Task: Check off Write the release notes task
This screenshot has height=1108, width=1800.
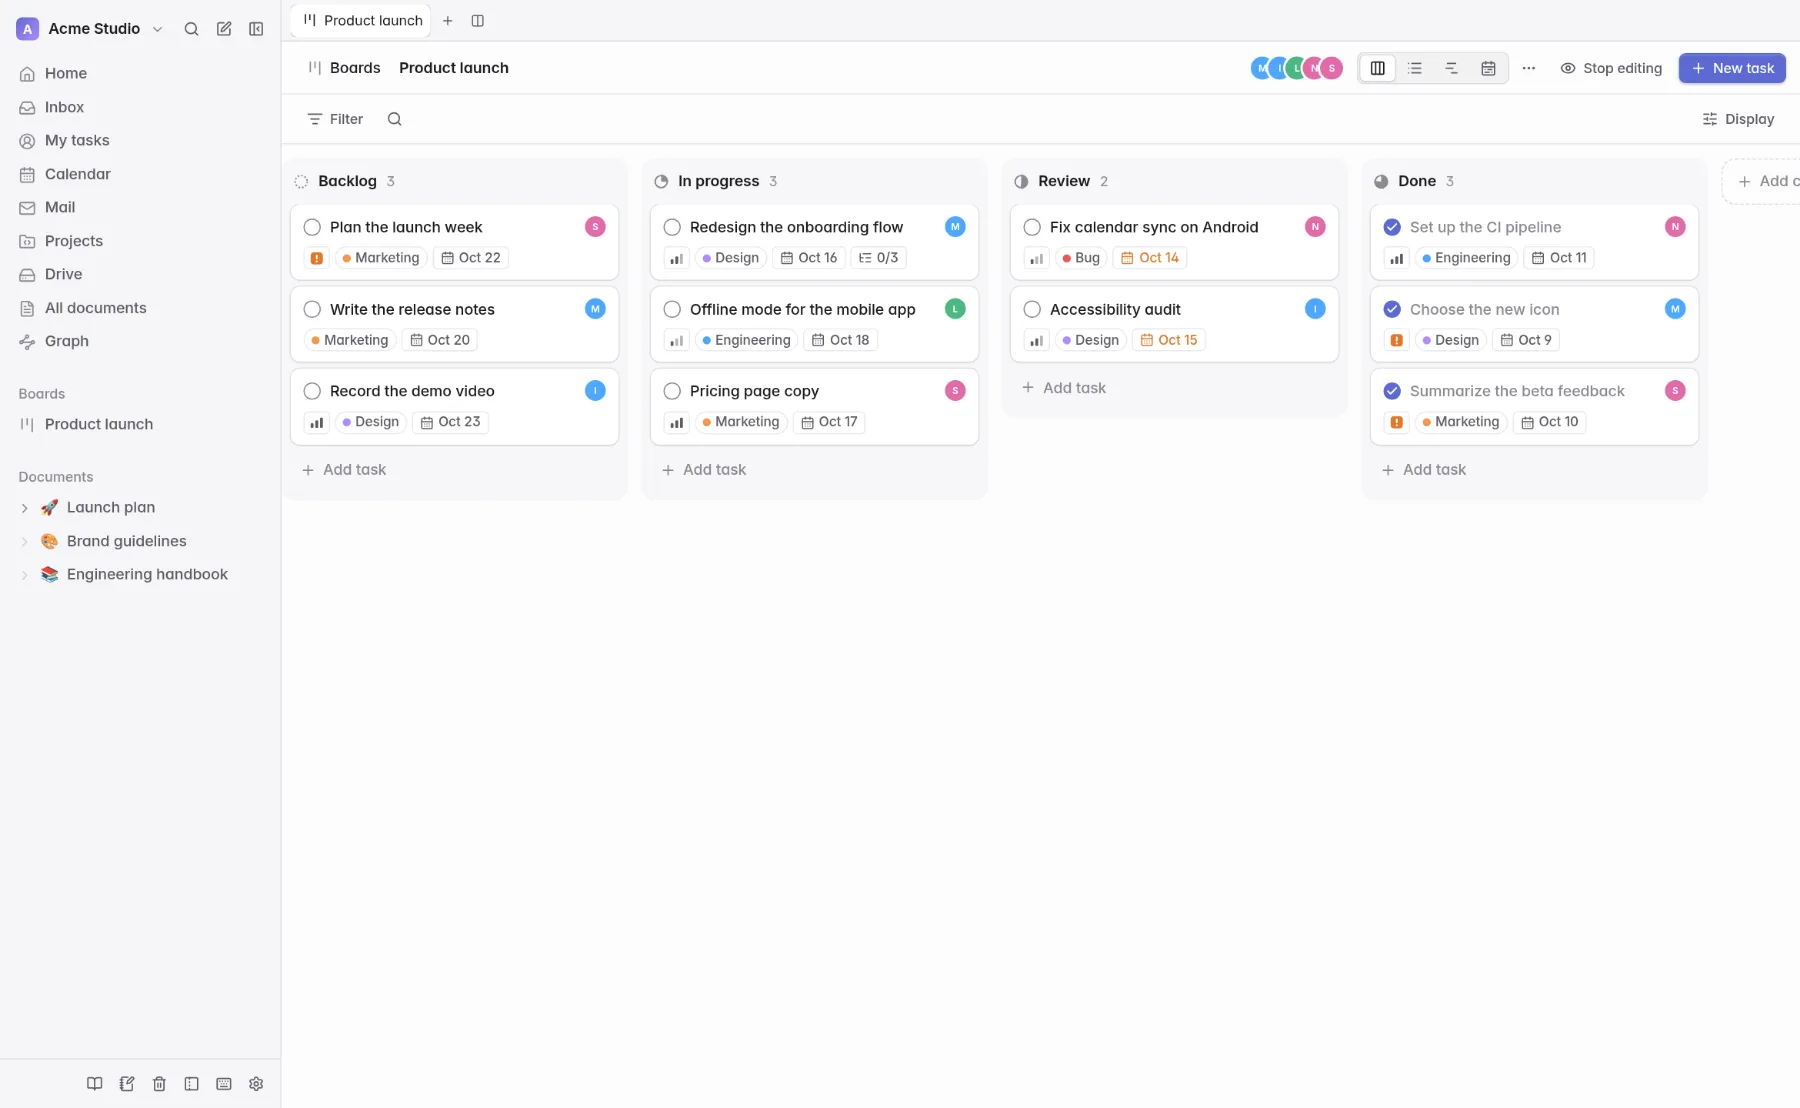Action: 312,309
